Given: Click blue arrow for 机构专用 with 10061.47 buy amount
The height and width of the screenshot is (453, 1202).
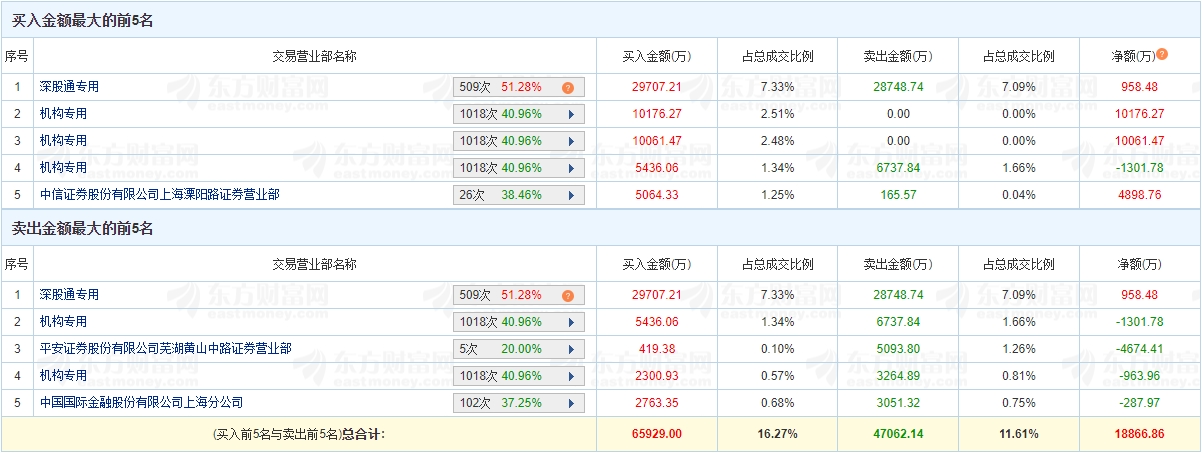Looking at the screenshot, I should (571, 141).
